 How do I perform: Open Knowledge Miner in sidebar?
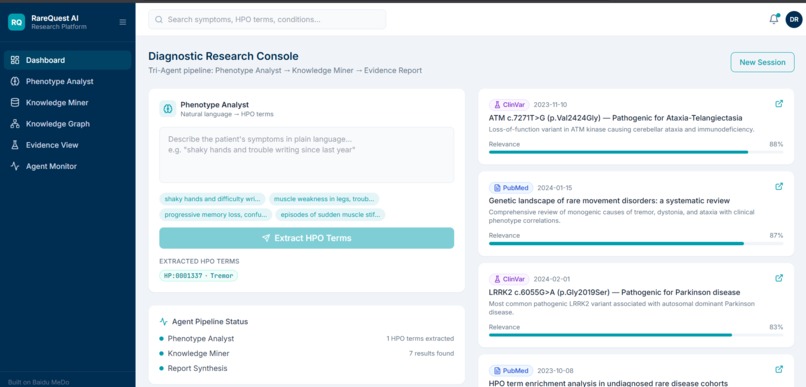point(67,103)
